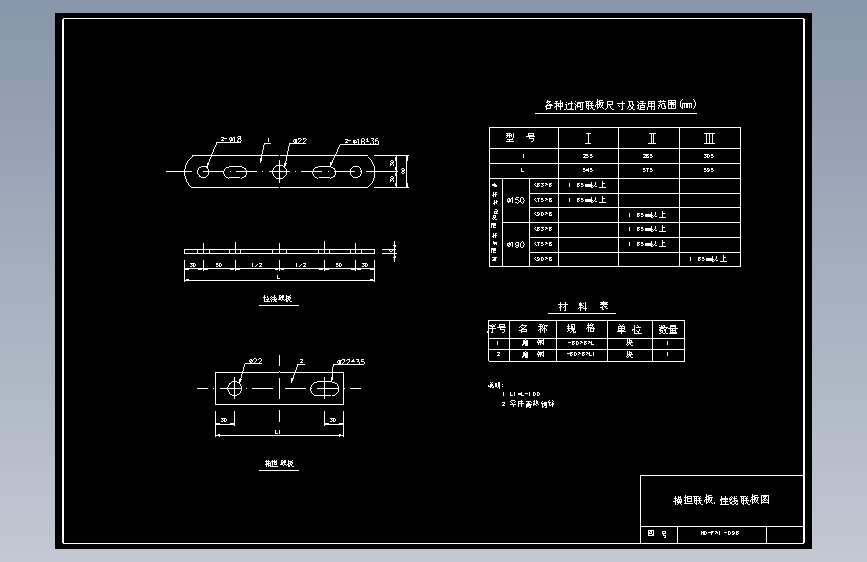Select column header Ⅱ in the dimensions table
This screenshot has height=562, width=867.
click(651, 138)
